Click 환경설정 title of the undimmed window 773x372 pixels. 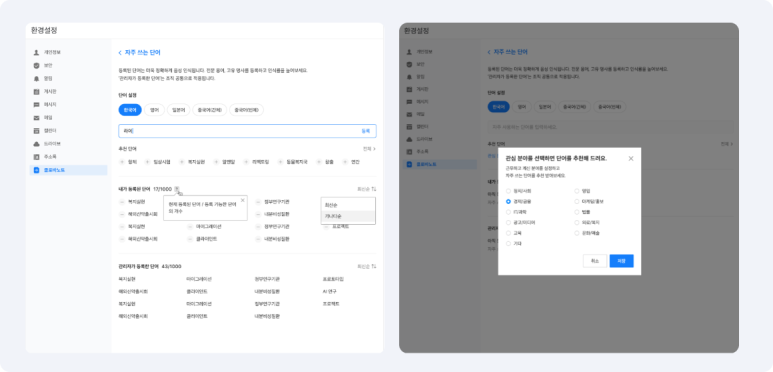44,31
